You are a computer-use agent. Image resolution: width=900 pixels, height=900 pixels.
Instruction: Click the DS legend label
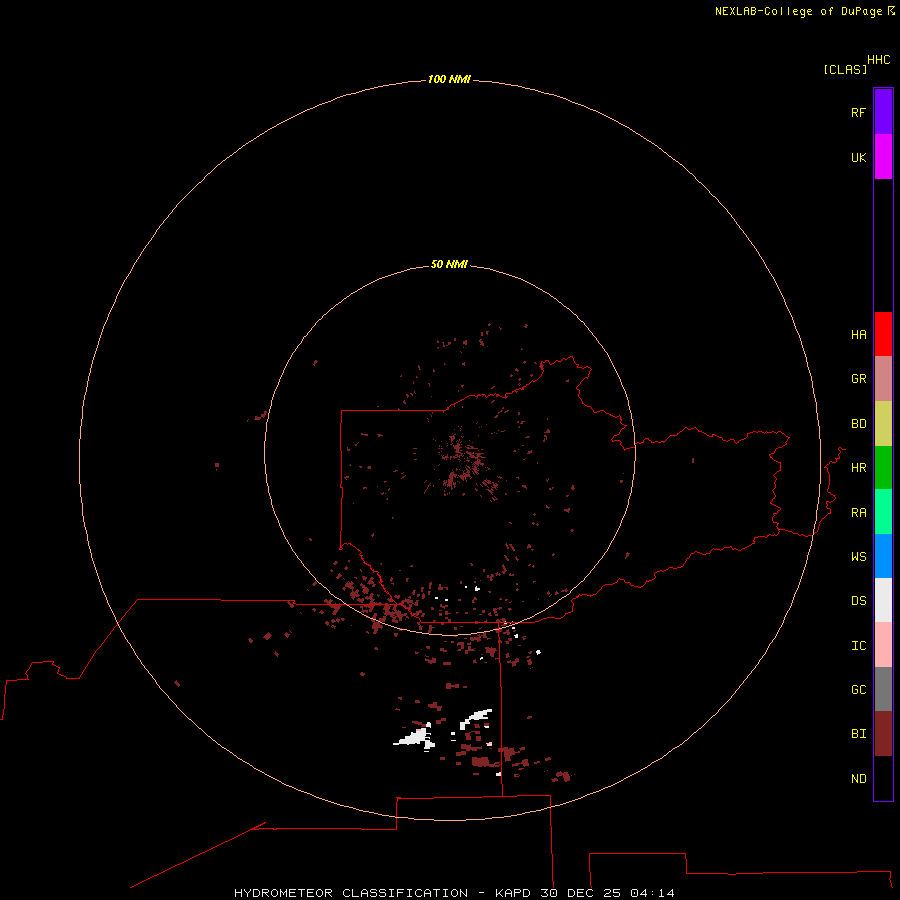(858, 601)
